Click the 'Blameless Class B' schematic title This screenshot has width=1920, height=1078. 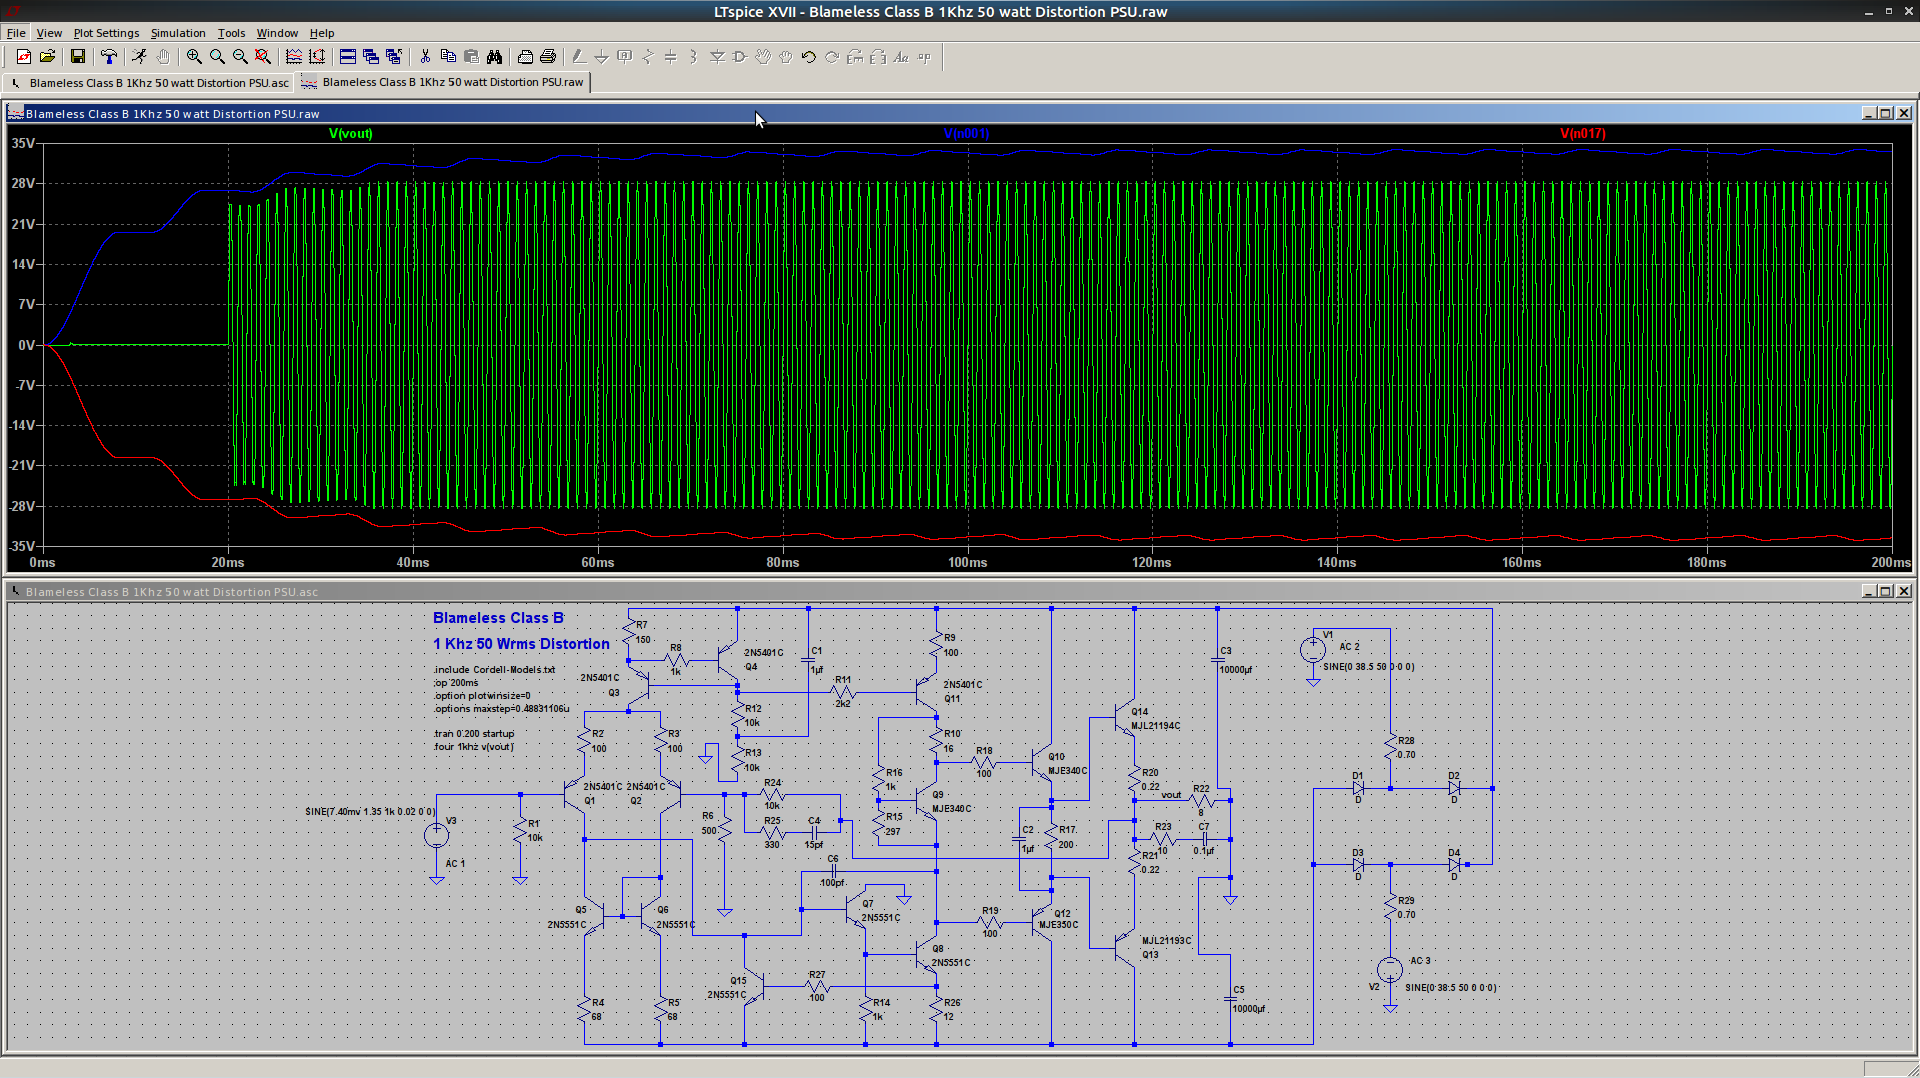pyautogui.click(x=498, y=618)
